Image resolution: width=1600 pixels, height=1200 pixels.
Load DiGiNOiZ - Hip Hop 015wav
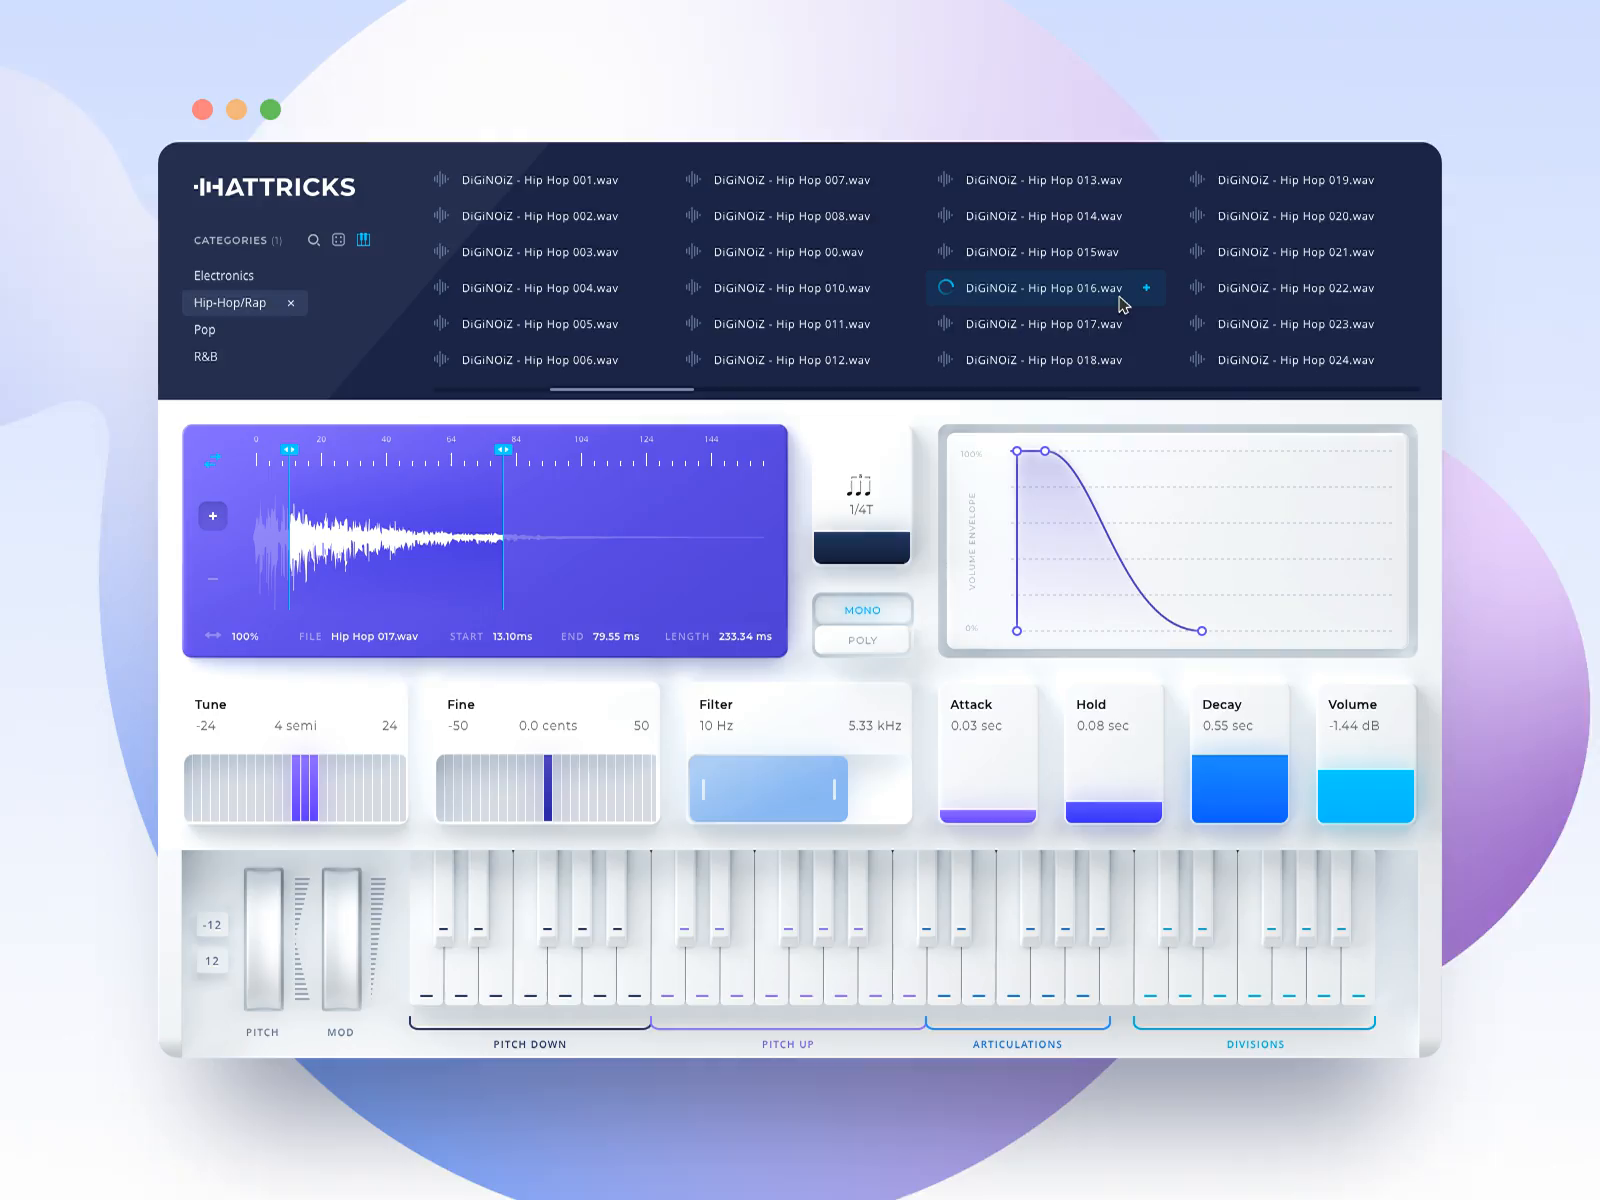pos(1042,252)
